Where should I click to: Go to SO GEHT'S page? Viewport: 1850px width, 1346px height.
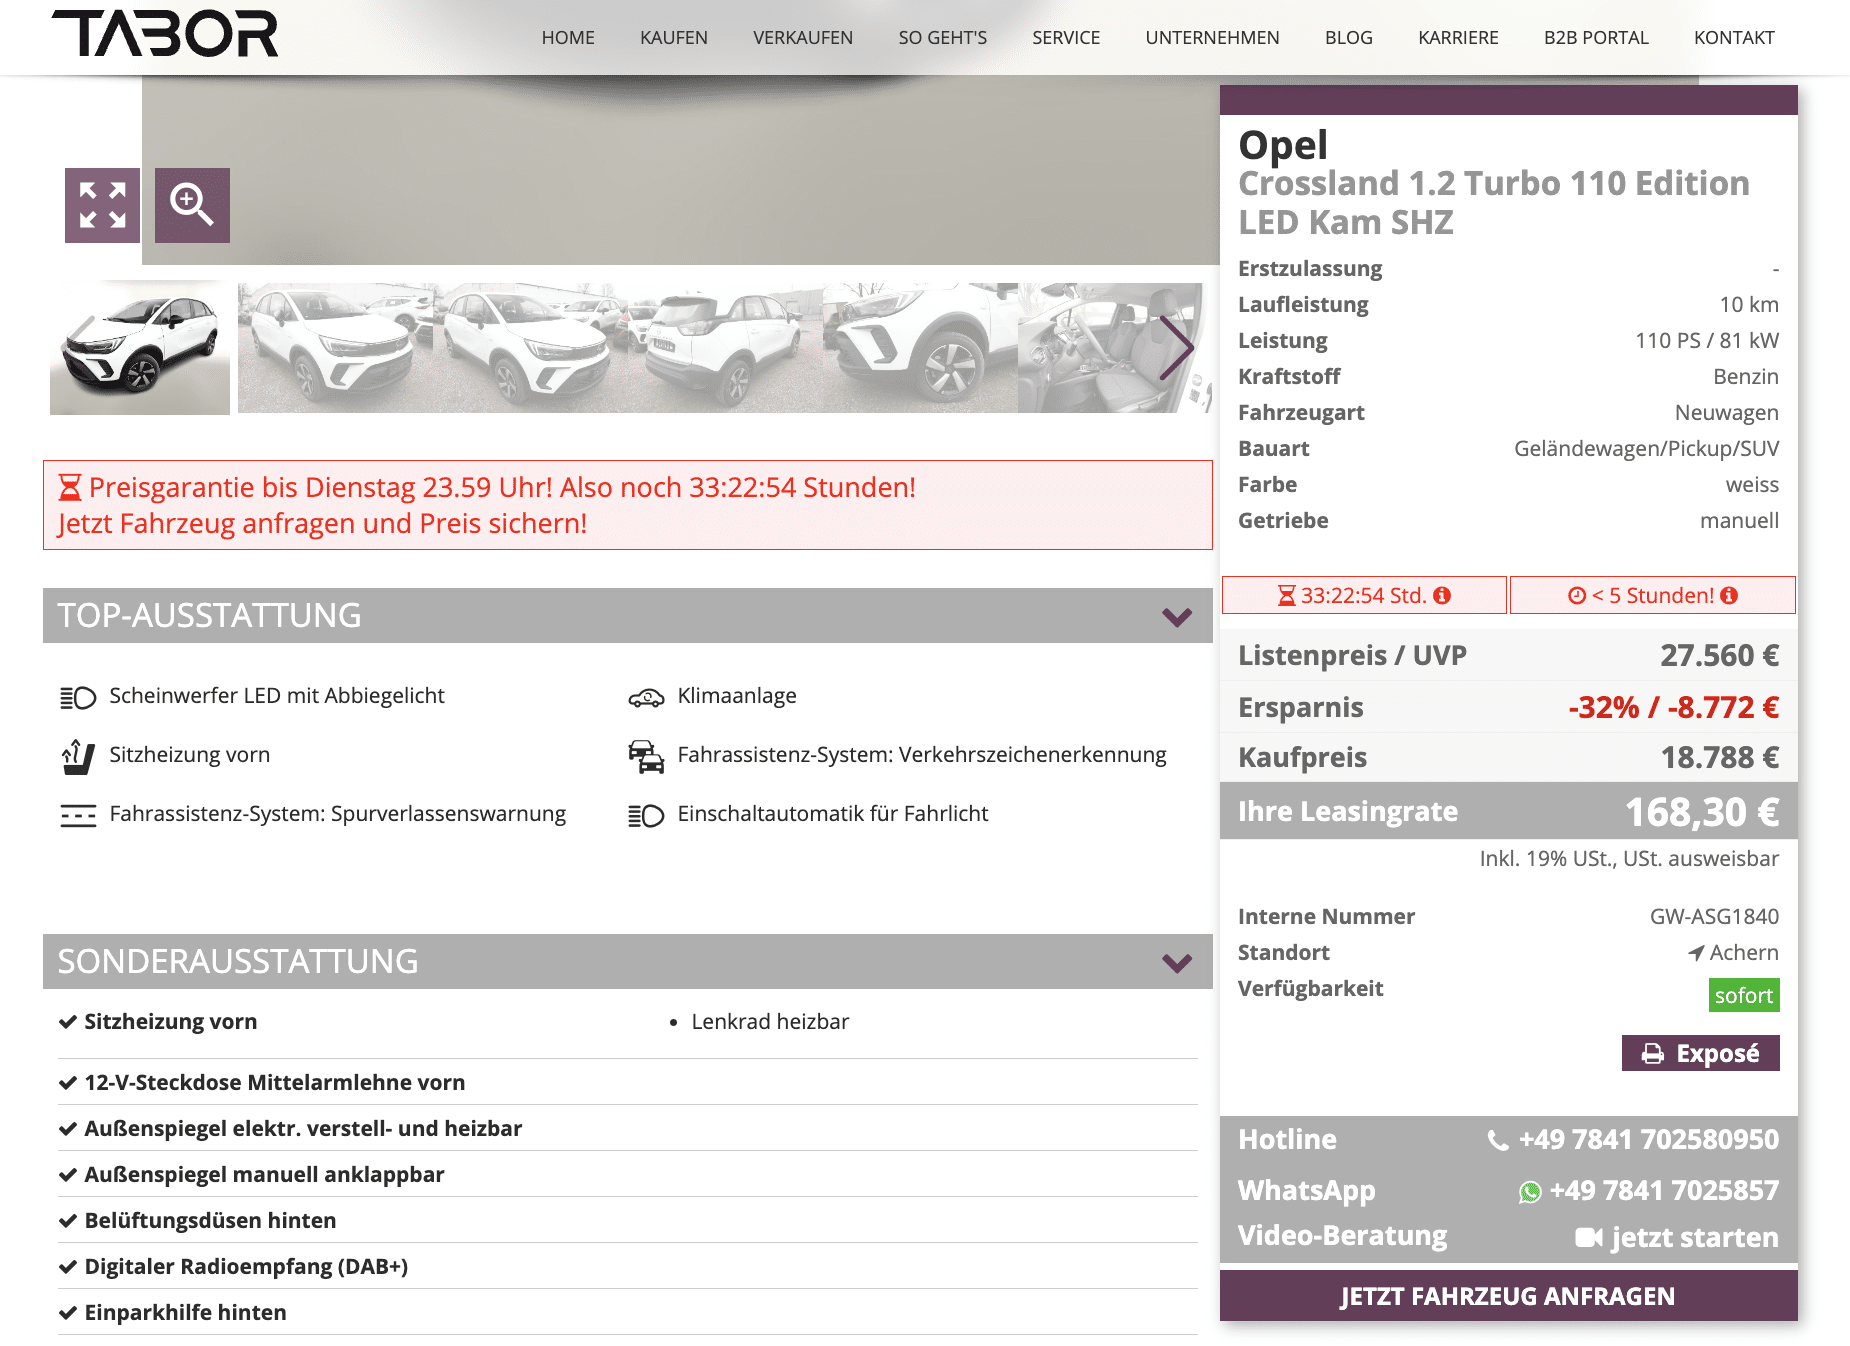coord(943,38)
